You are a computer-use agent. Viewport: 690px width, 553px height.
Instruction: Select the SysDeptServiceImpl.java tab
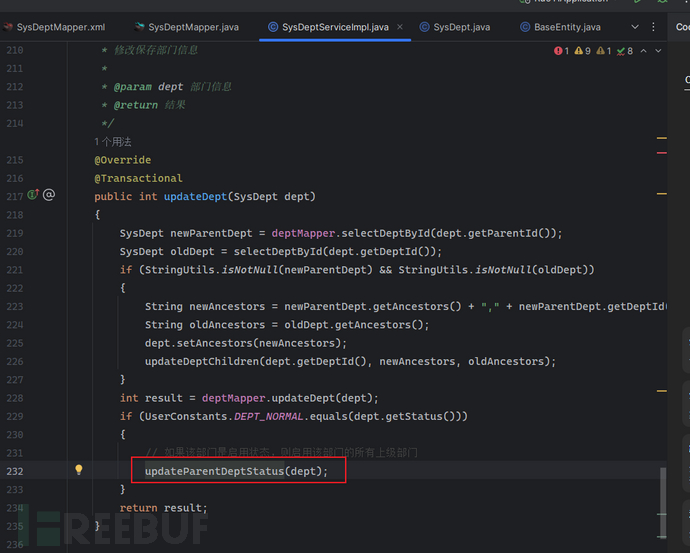(x=329, y=27)
